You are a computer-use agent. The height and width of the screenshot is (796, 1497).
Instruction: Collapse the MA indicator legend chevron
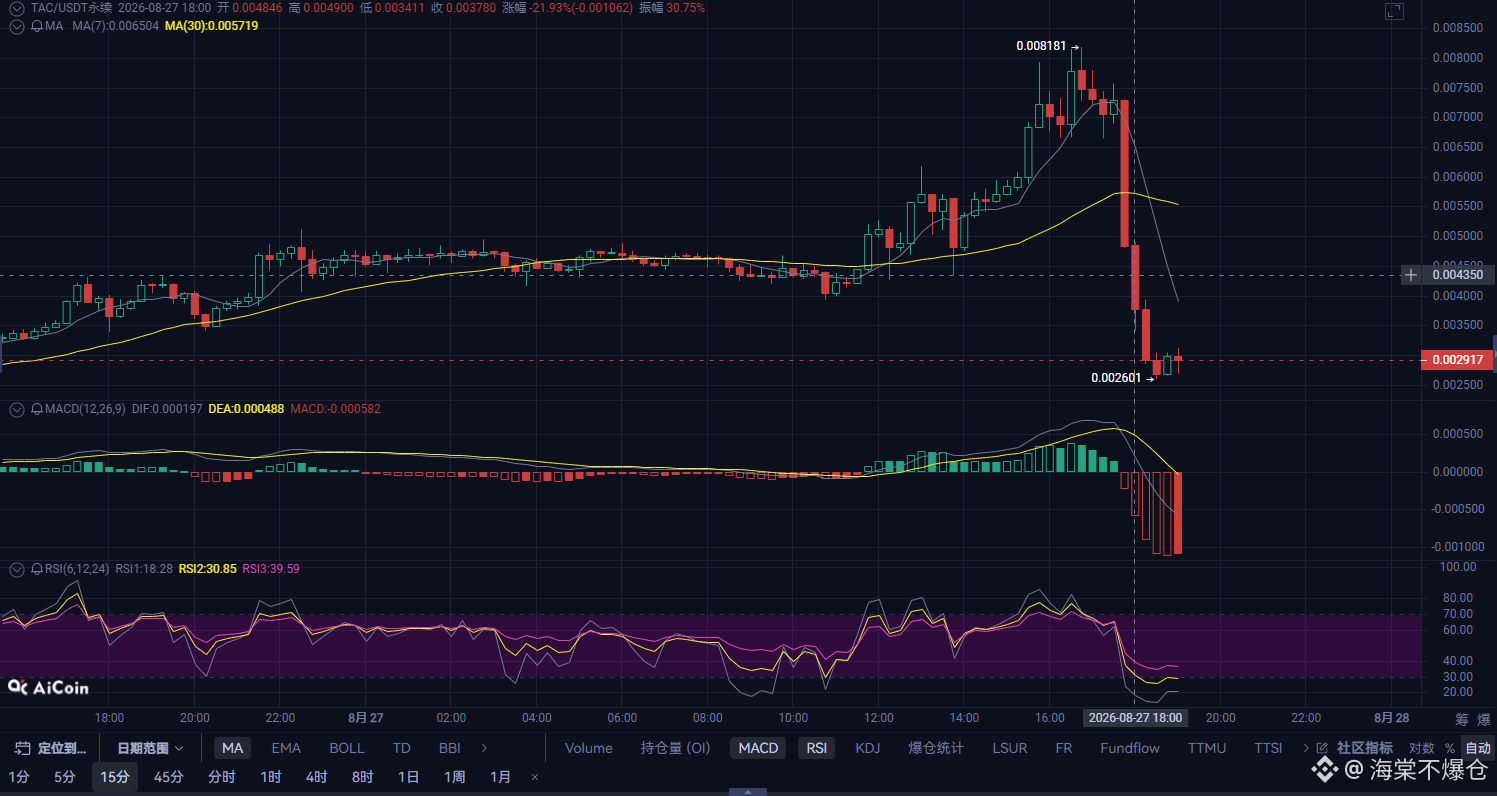(16, 26)
